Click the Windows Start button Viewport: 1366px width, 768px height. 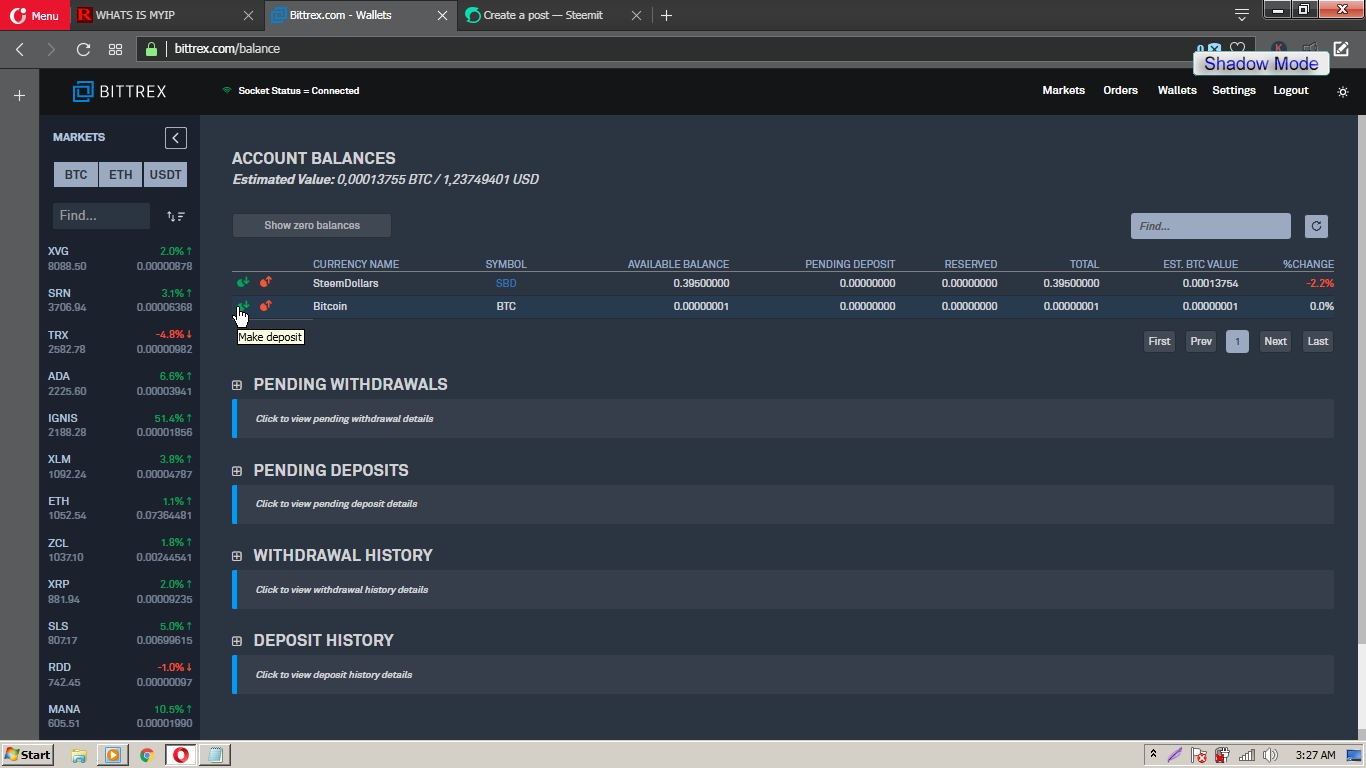pyautogui.click(x=27, y=755)
